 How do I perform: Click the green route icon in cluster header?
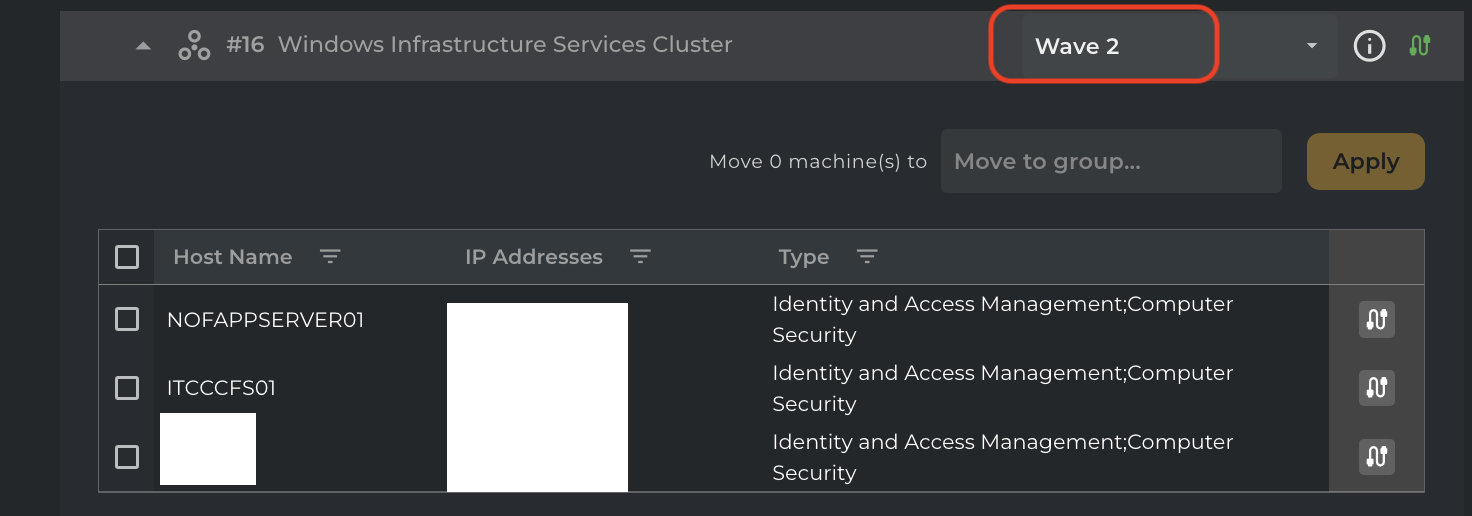(x=1420, y=46)
